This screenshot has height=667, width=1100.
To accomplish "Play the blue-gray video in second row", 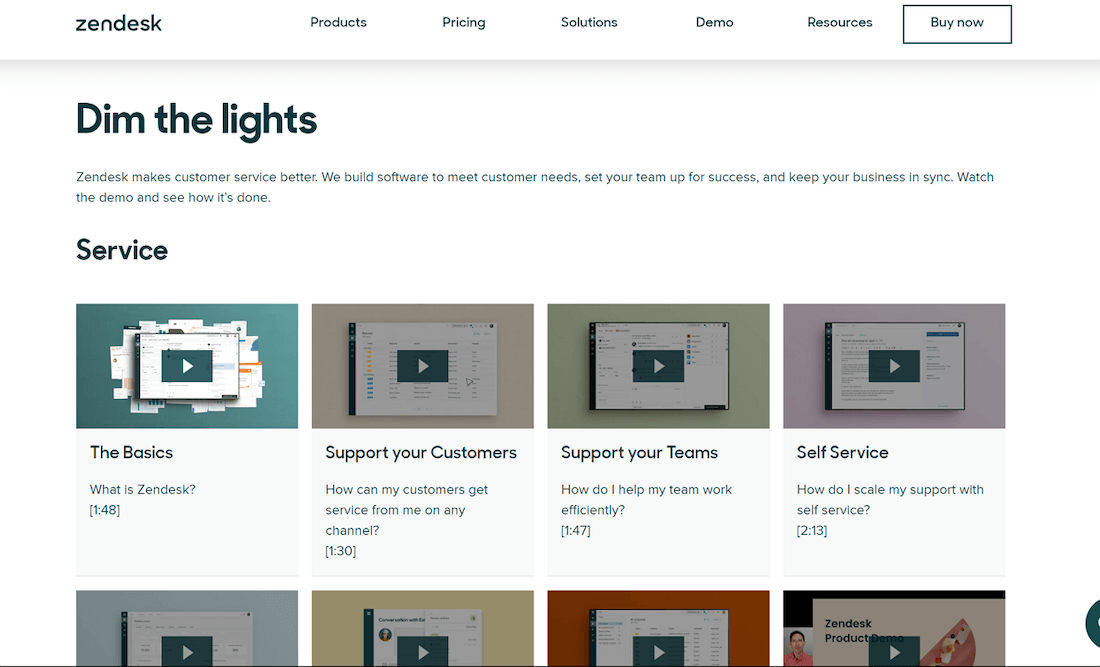I will coord(187,652).
